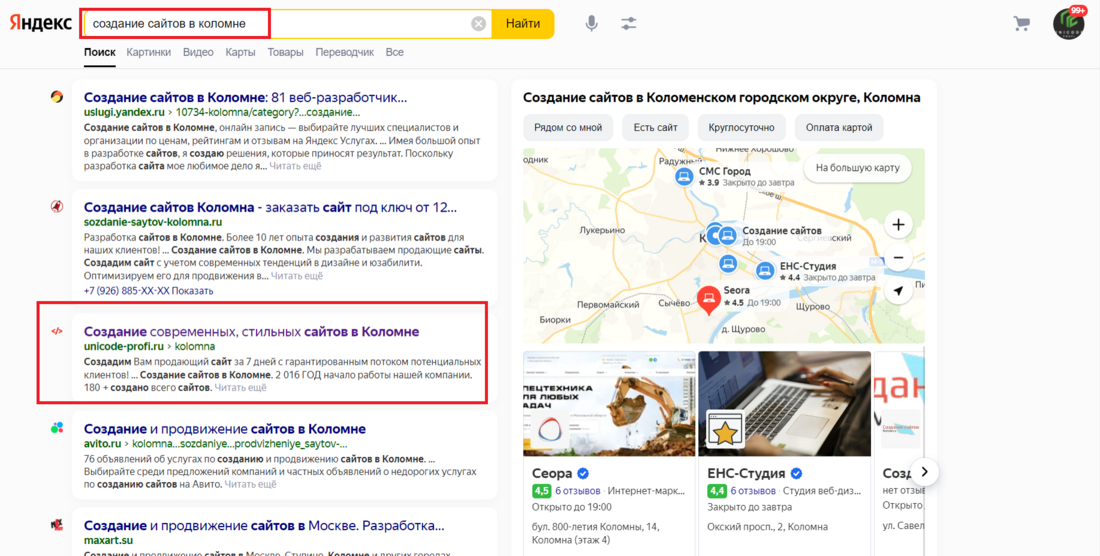Switch to the Карты tab

240,53
